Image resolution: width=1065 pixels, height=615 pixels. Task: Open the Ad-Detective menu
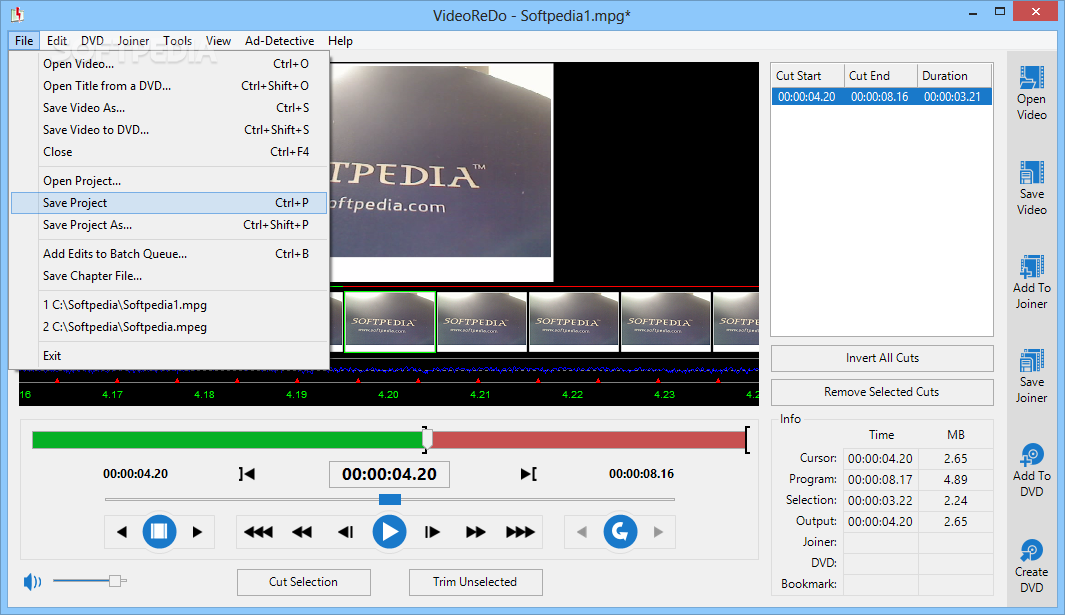point(279,41)
